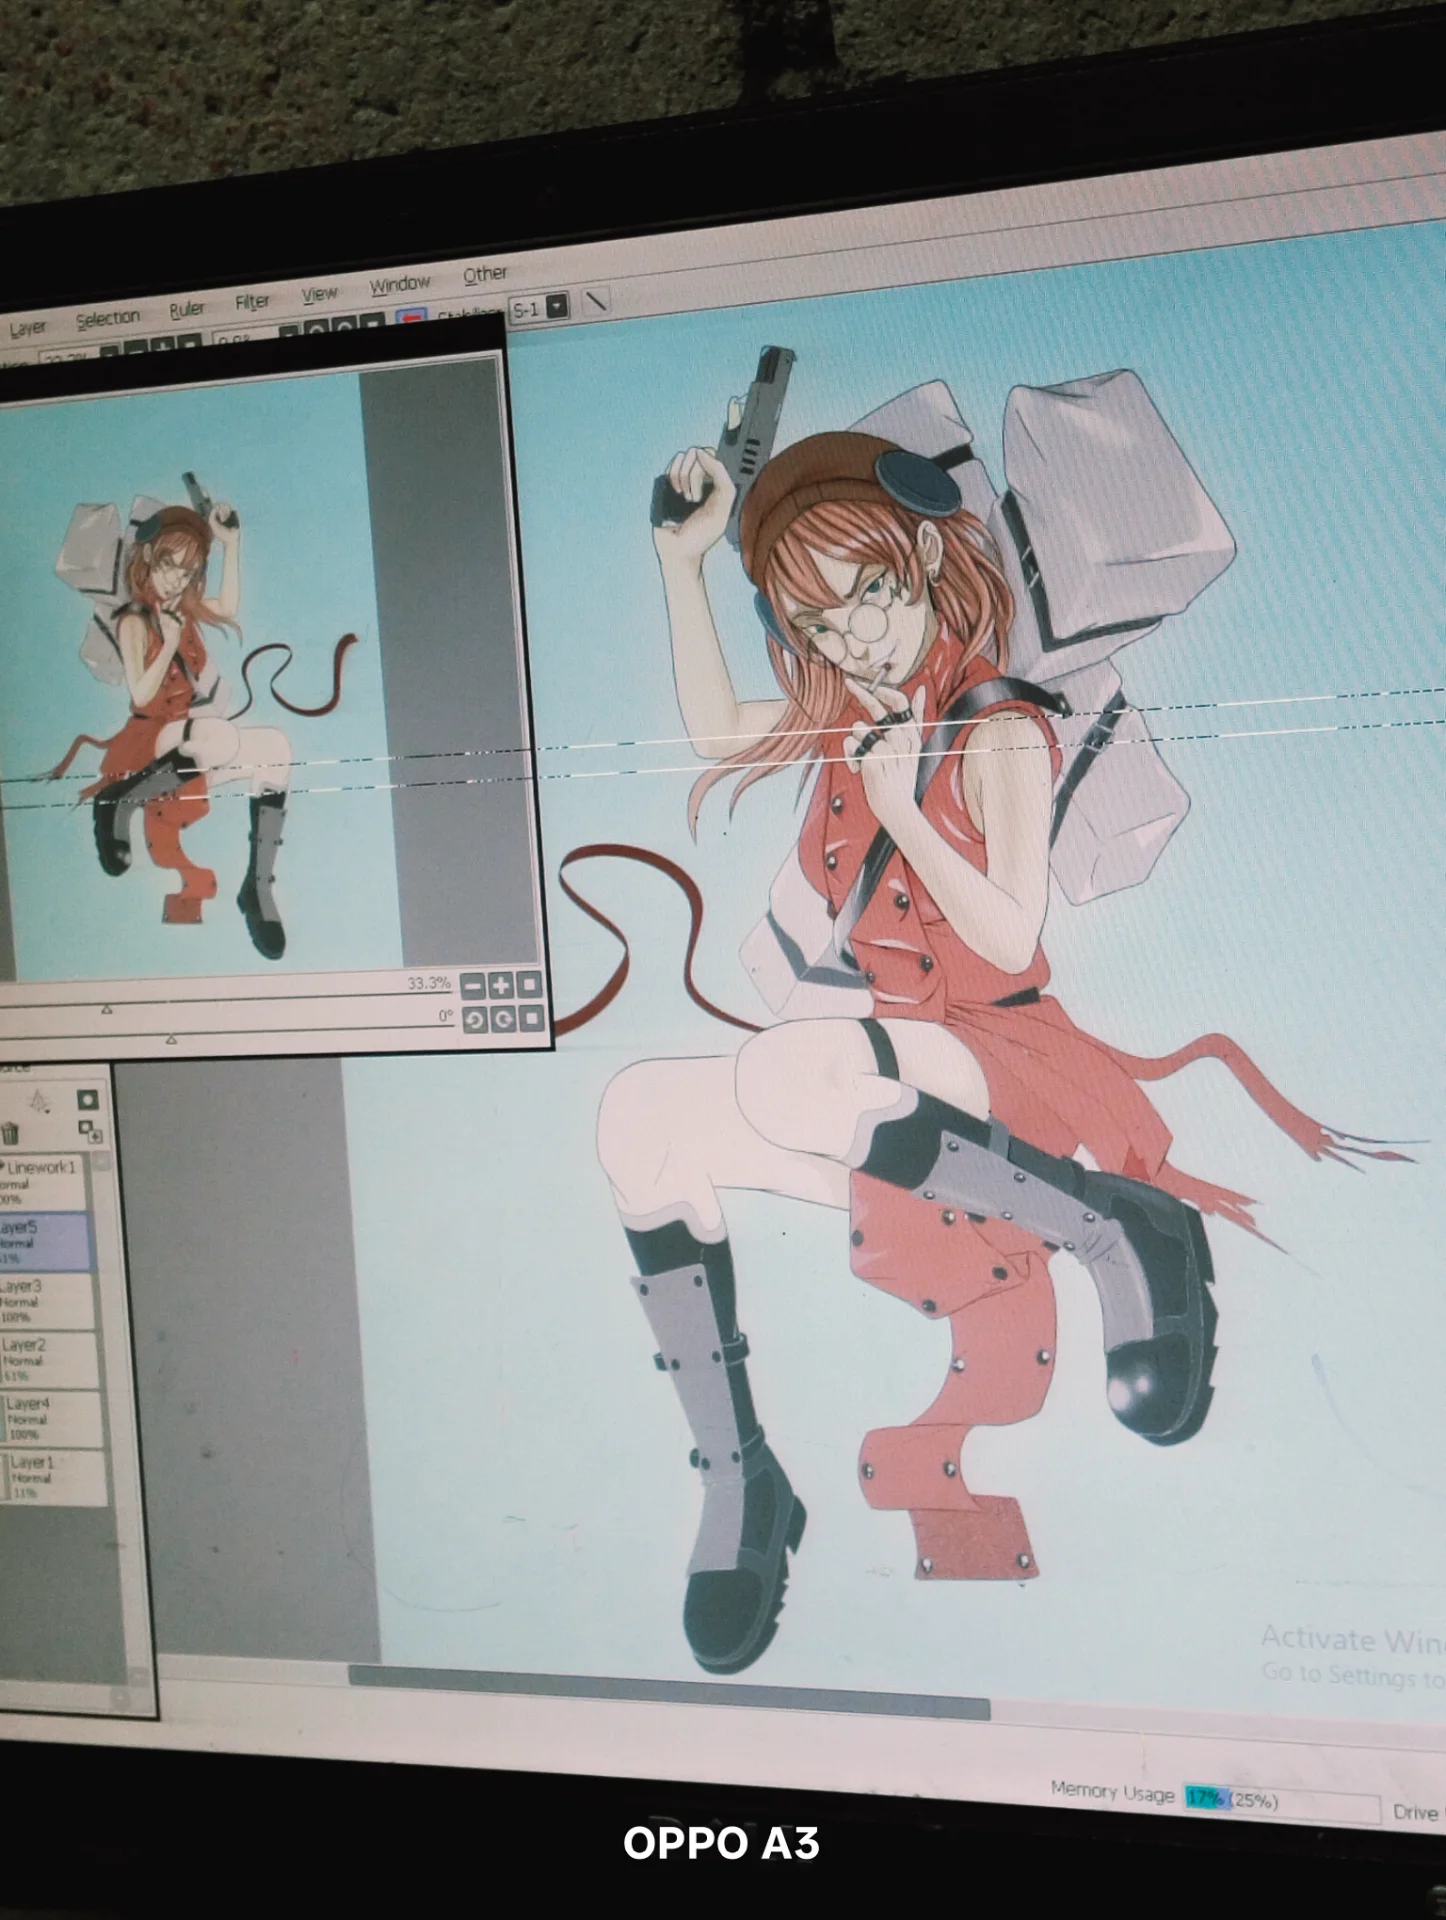1446x1920 pixels.
Task: Open the Stabilizer S-1 dropdown
Action: [558, 305]
